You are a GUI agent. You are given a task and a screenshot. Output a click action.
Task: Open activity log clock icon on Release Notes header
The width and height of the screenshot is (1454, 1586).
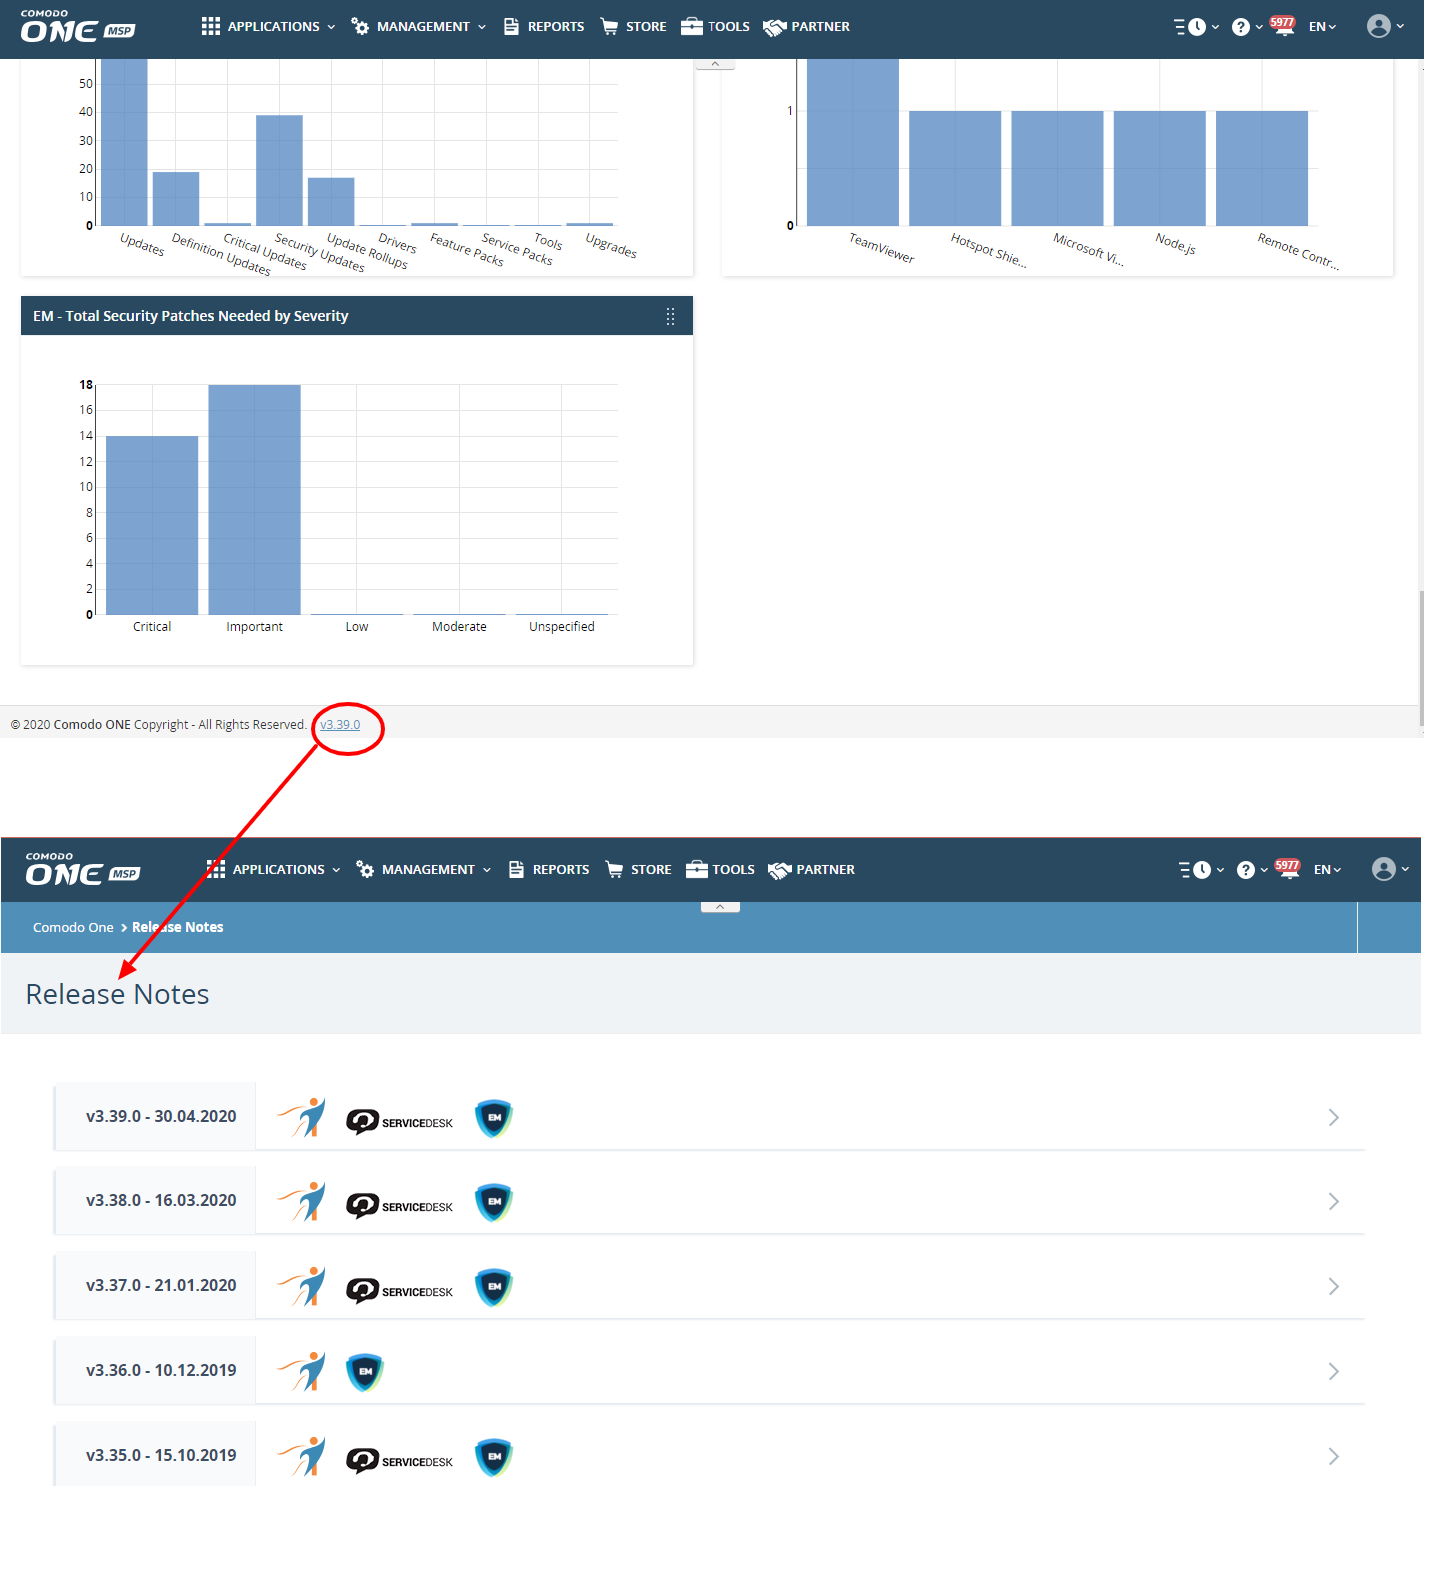coord(1201,870)
